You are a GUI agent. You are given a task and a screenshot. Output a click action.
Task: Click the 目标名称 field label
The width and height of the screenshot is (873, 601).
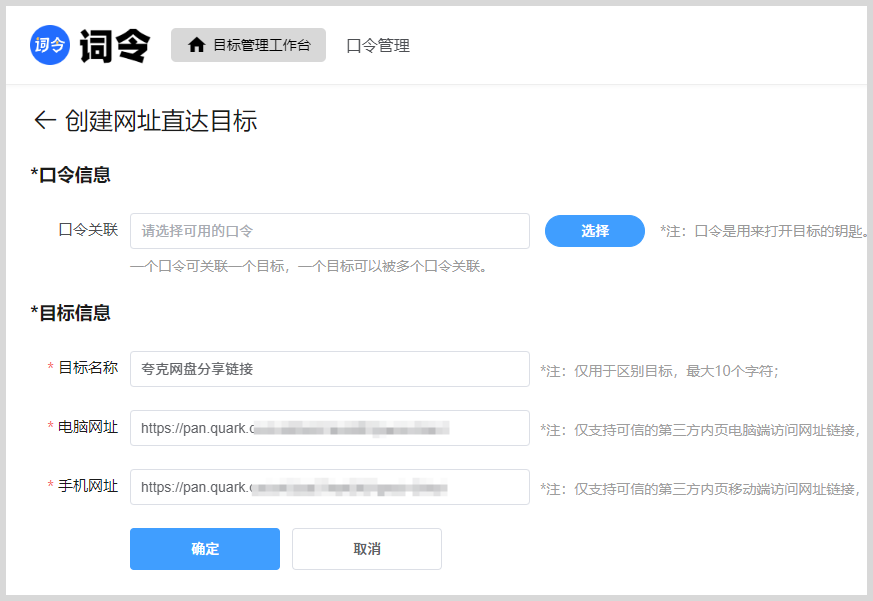click(88, 368)
